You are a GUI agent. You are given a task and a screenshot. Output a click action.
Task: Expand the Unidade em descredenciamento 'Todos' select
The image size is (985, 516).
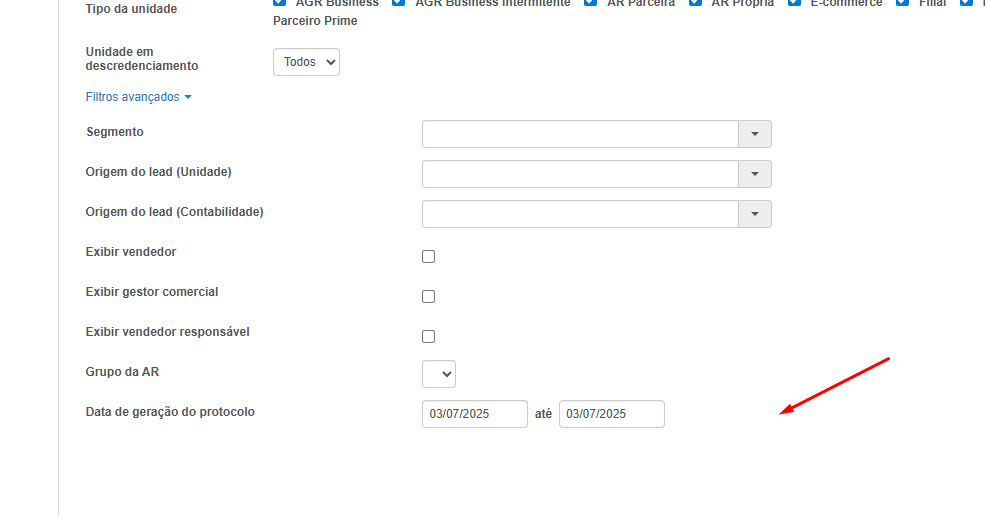click(306, 62)
